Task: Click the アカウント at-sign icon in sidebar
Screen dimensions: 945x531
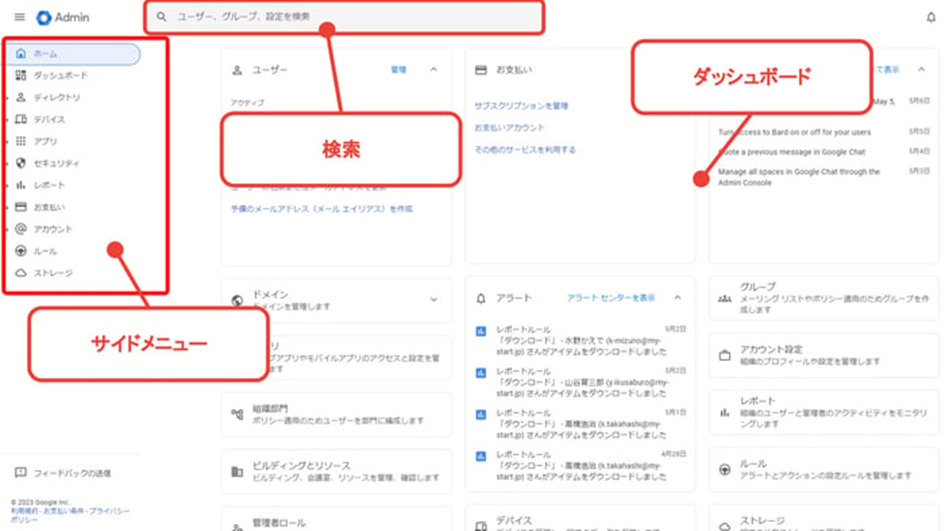Action: point(21,229)
